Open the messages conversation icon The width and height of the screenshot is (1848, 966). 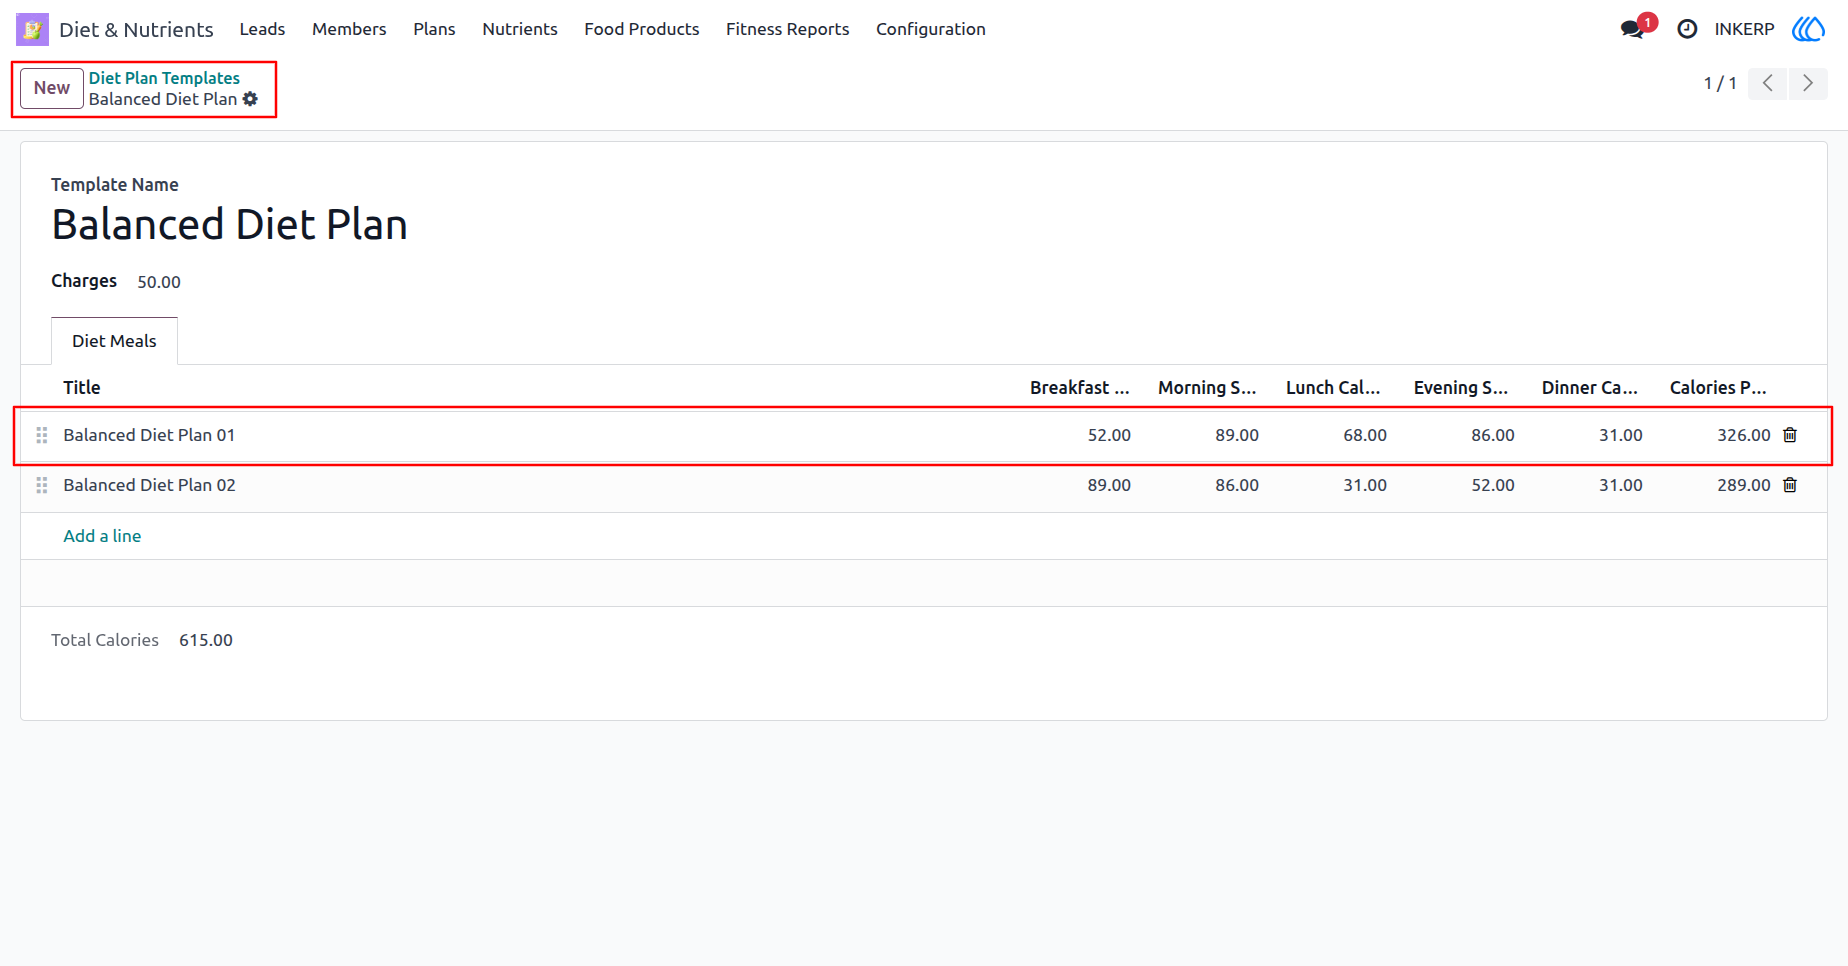(1633, 29)
